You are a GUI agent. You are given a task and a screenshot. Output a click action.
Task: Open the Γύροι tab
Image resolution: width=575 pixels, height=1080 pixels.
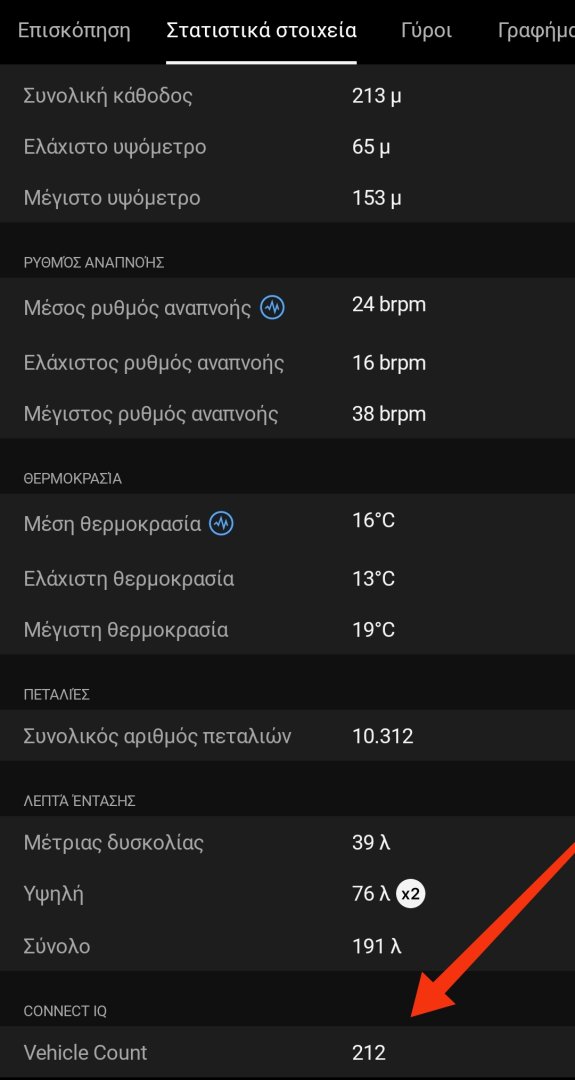click(426, 30)
